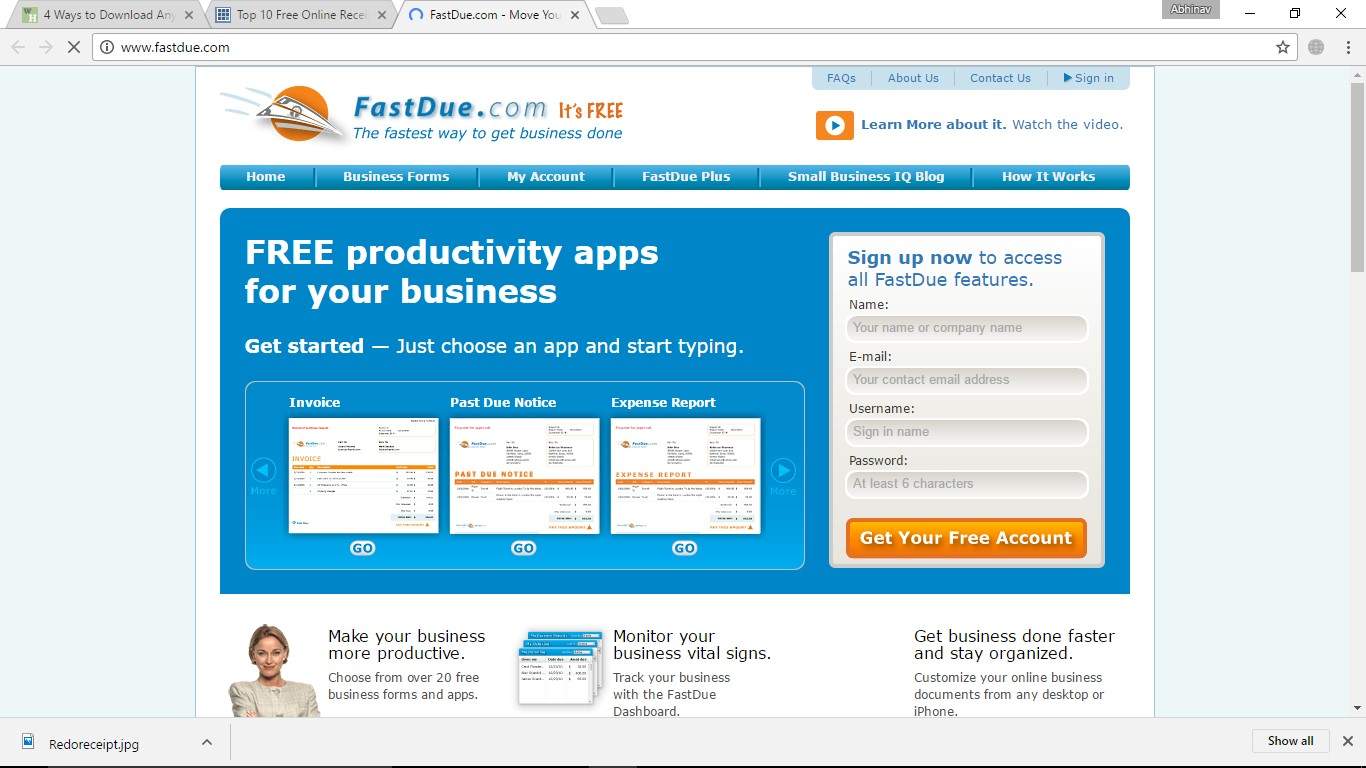
Task: Stop loading the page
Action: pos(73,47)
